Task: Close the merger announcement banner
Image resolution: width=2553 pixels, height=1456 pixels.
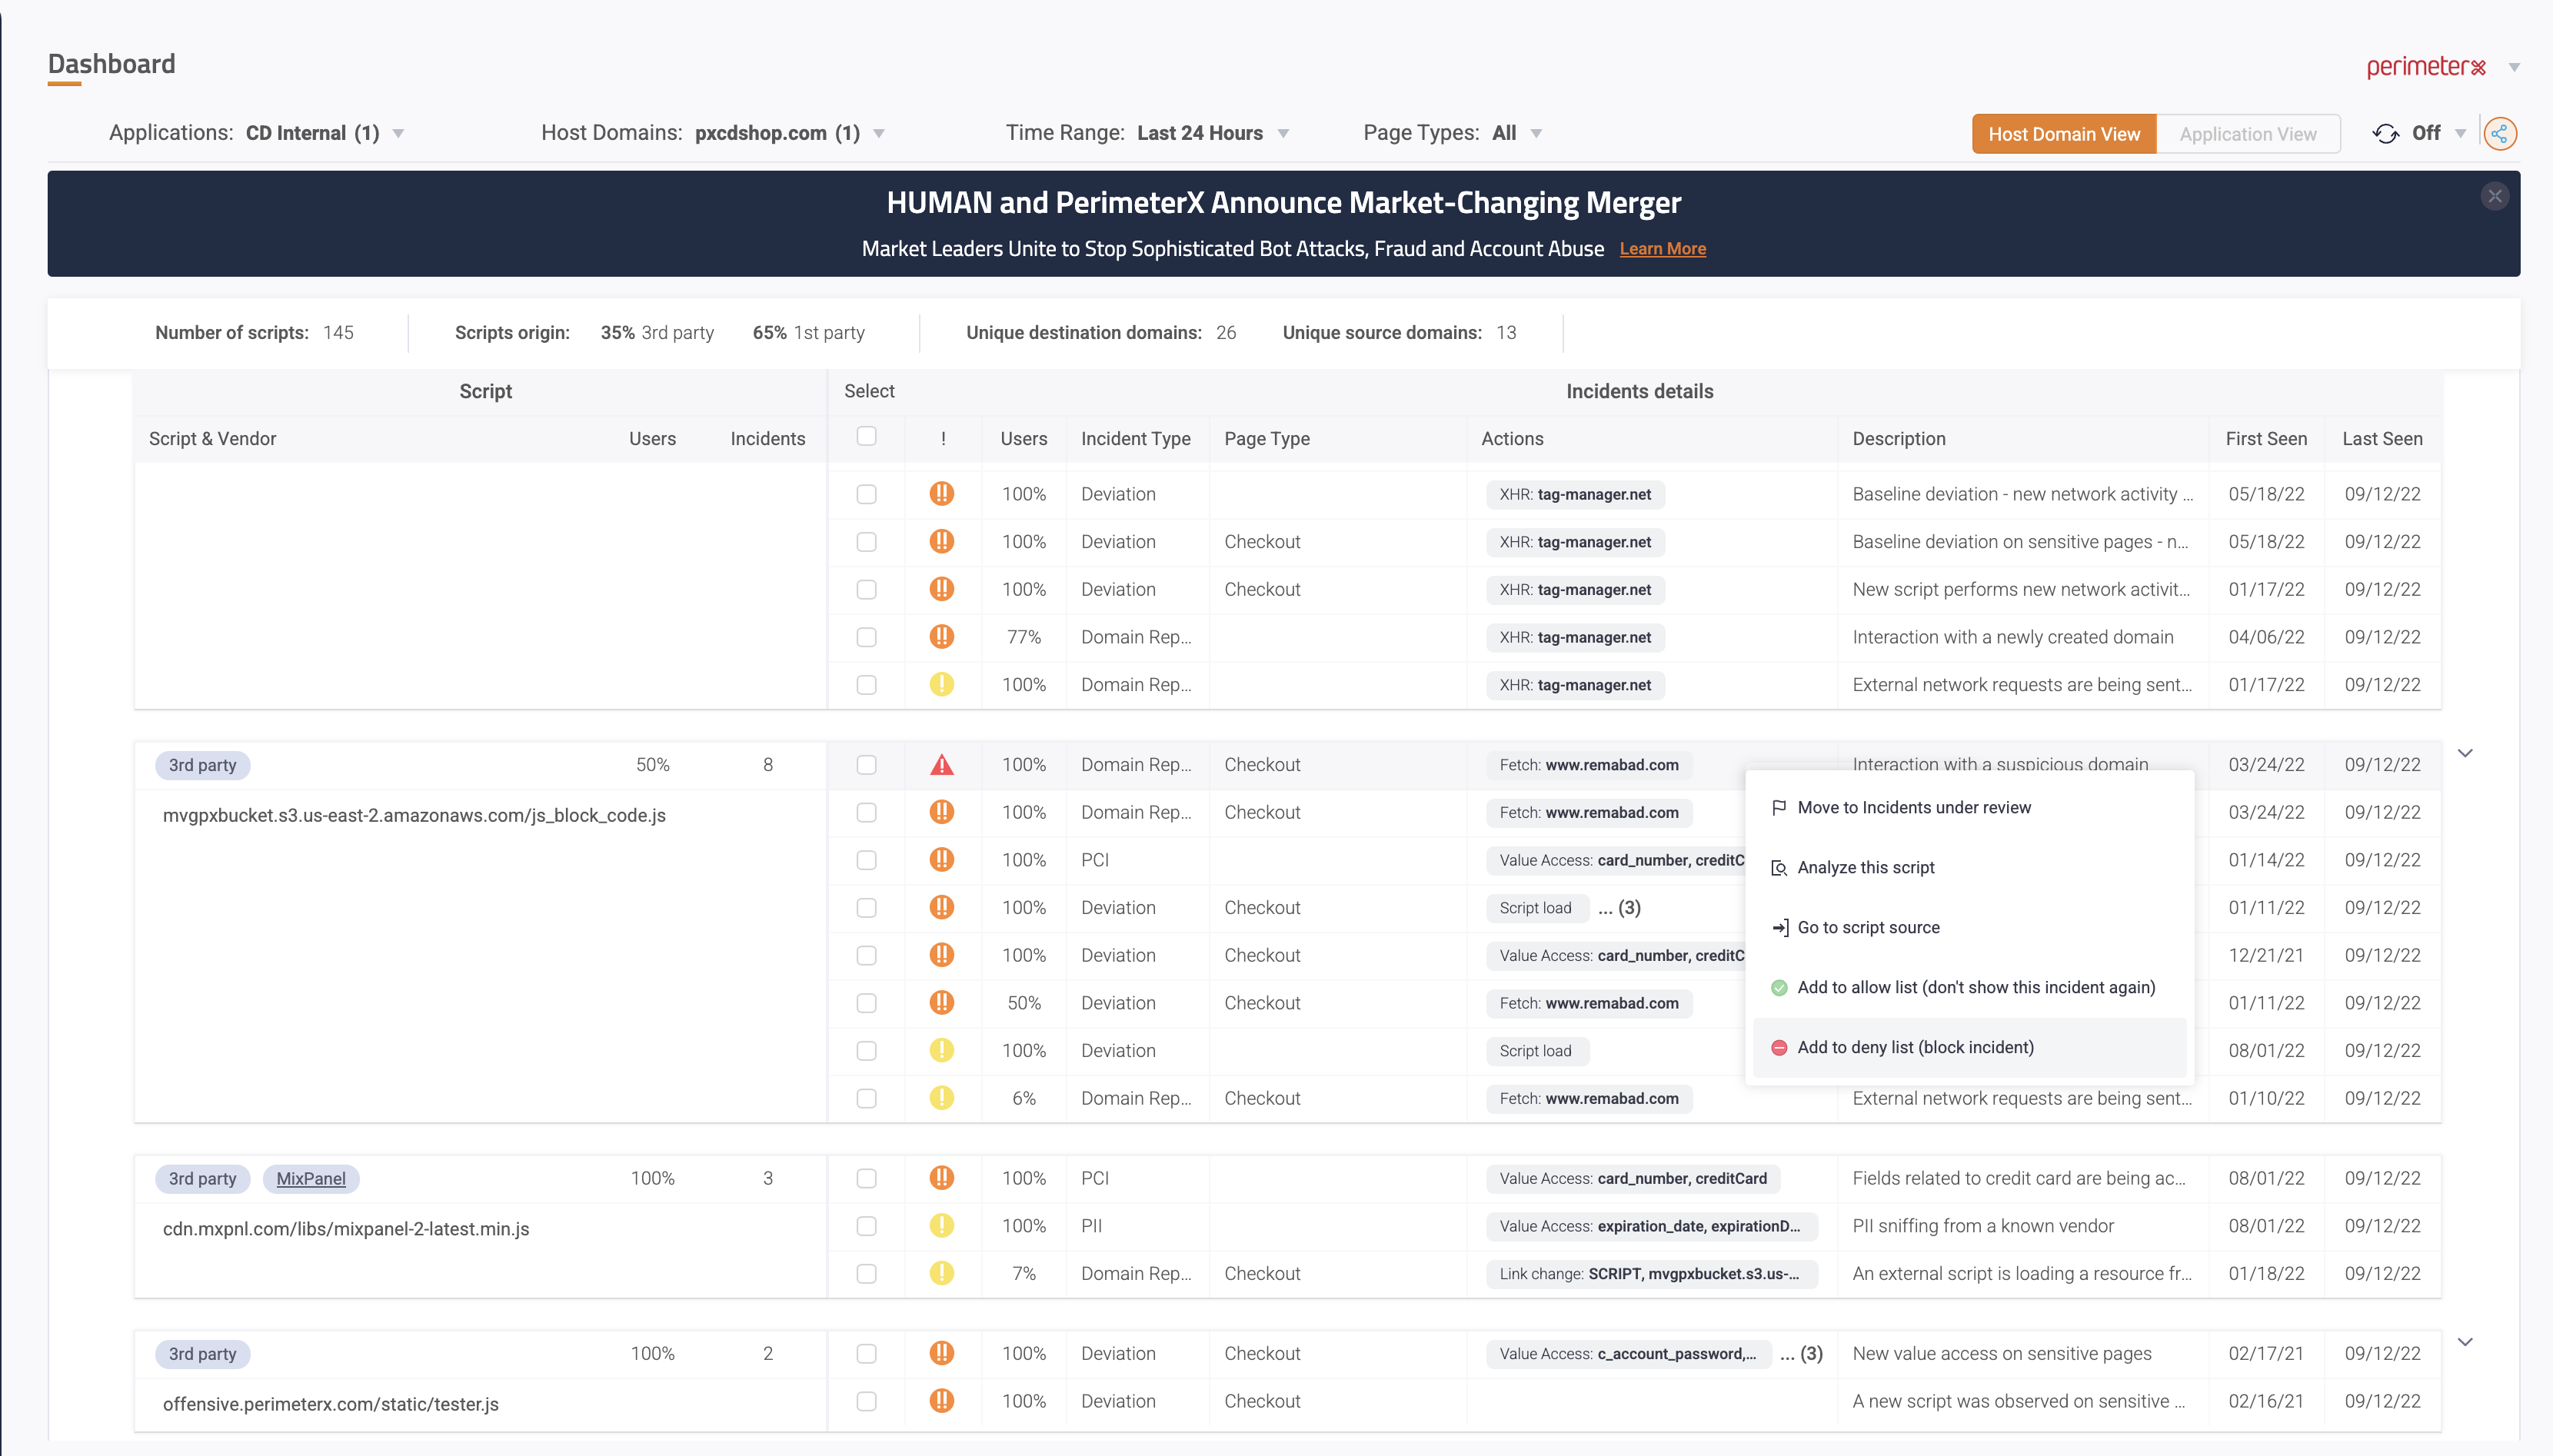Action: pyautogui.click(x=2494, y=196)
